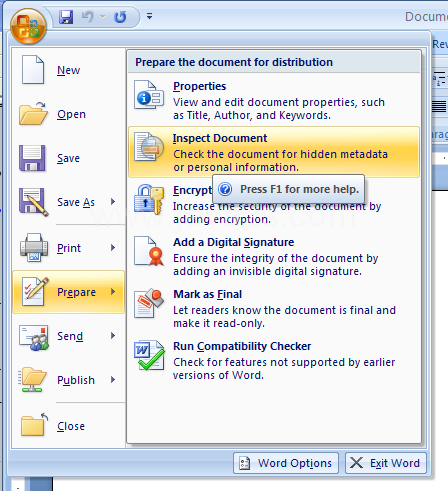448x491 pixels.
Task: Choose Add a Digital Signature option
Action: click(x=274, y=256)
